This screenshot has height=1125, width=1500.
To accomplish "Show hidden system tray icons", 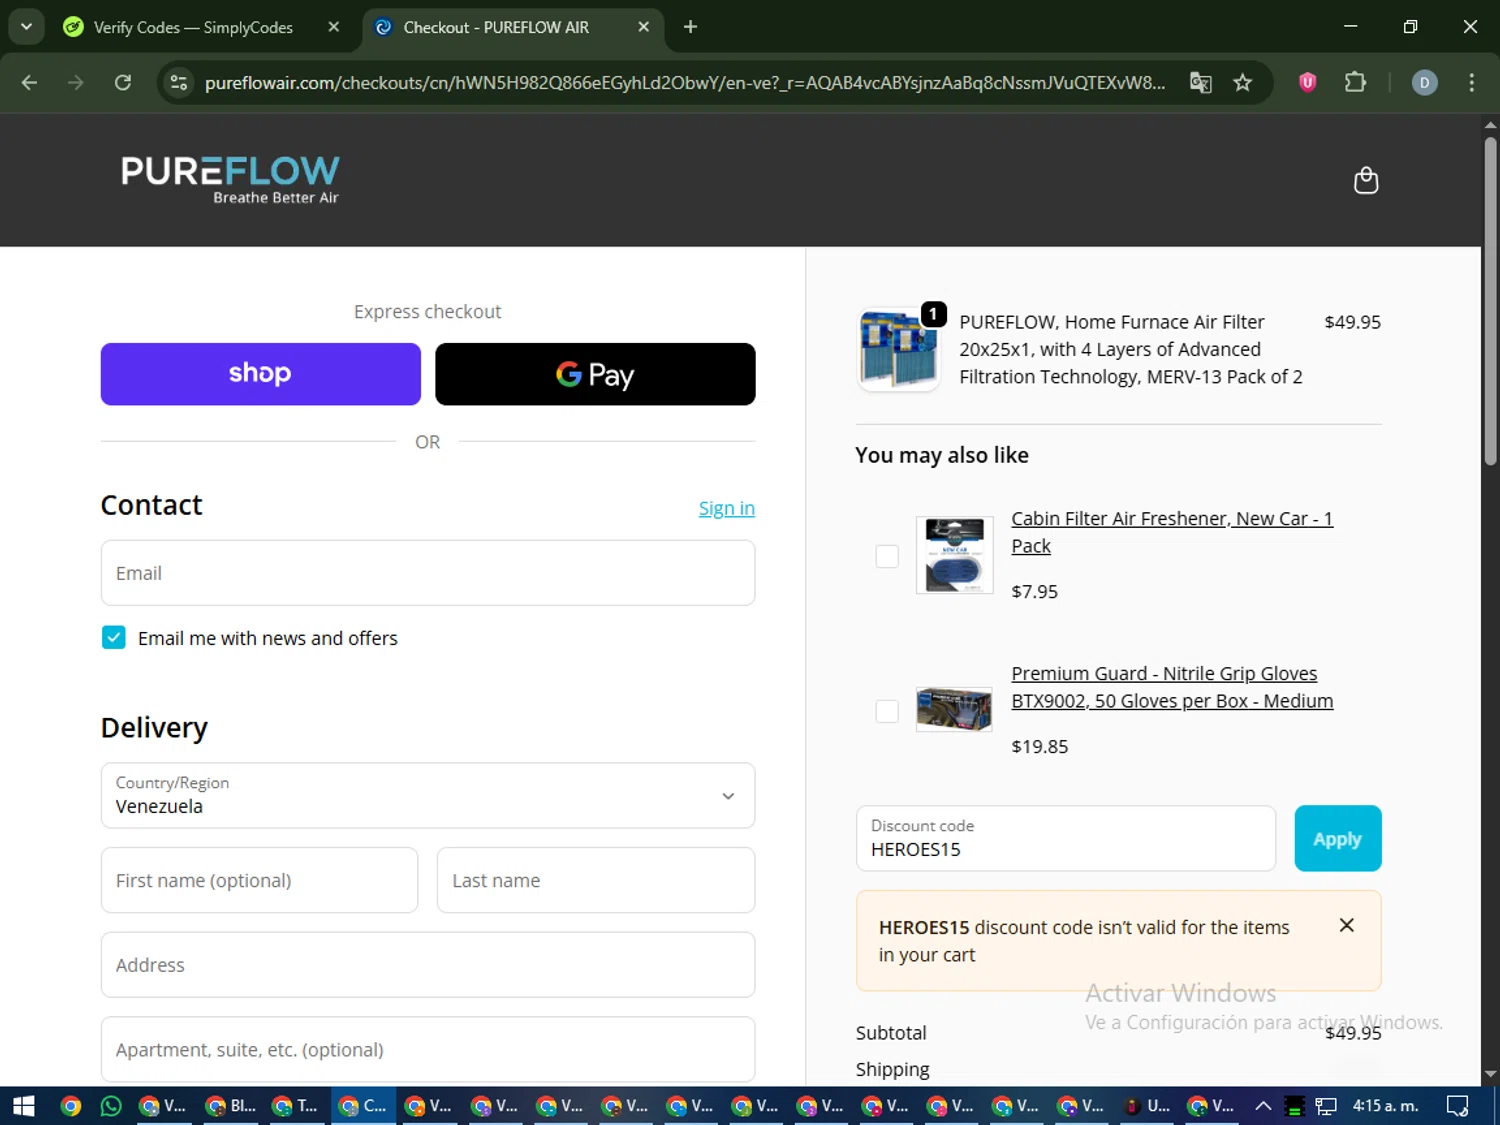I will tap(1263, 1106).
